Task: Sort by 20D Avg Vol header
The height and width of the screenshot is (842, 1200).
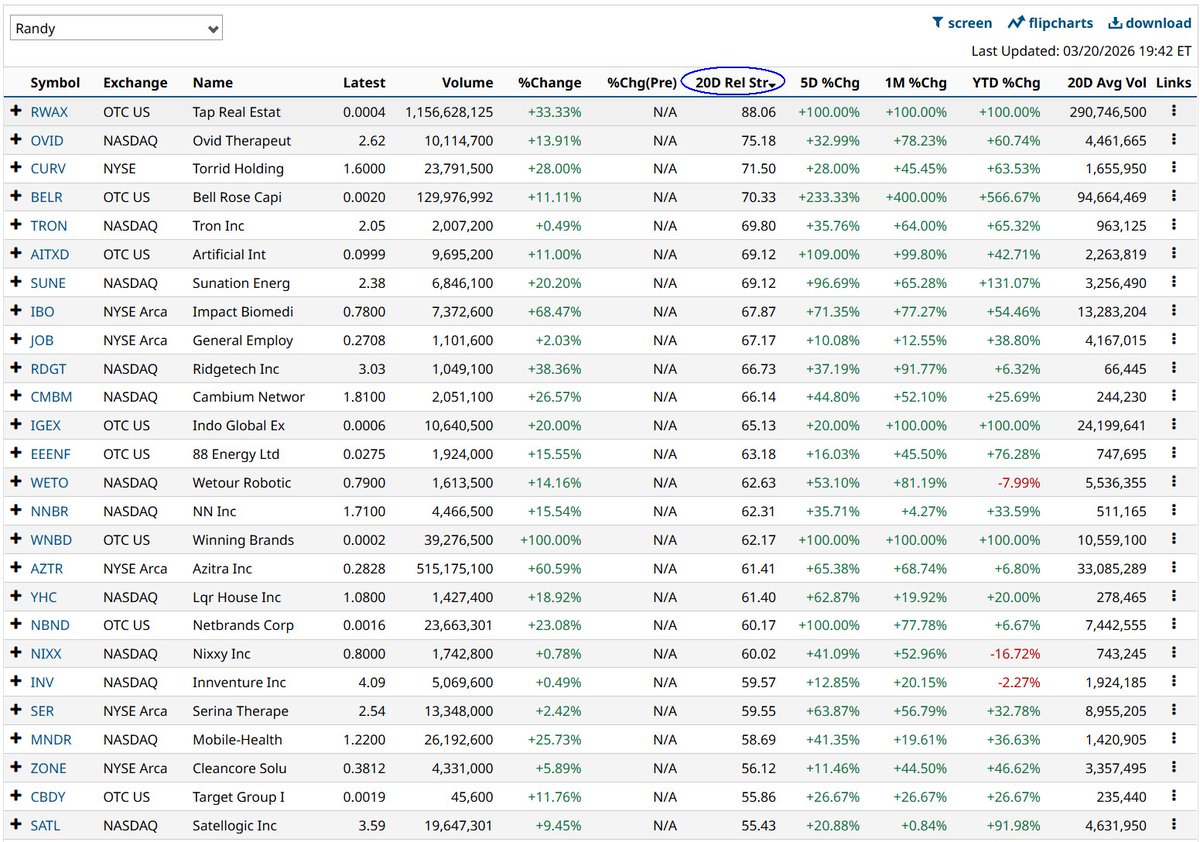Action: [x=1107, y=83]
